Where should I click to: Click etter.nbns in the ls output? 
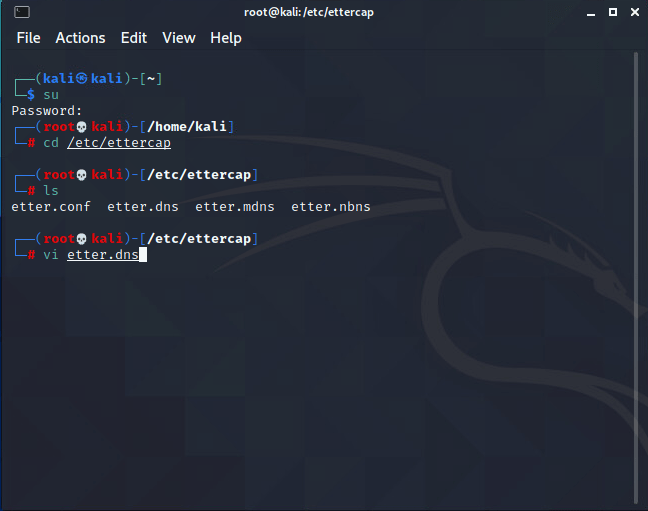coord(331,207)
